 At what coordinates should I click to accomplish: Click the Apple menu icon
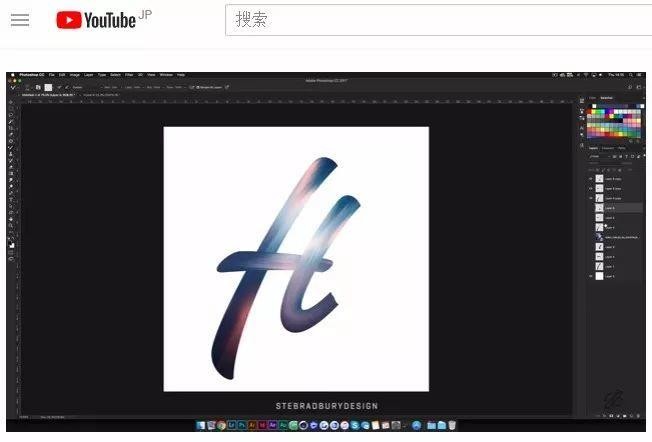point(10,75)
